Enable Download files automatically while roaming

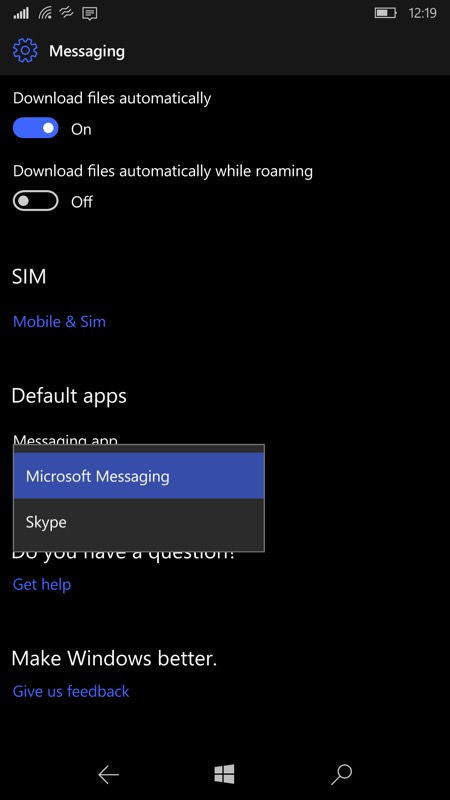36,201
